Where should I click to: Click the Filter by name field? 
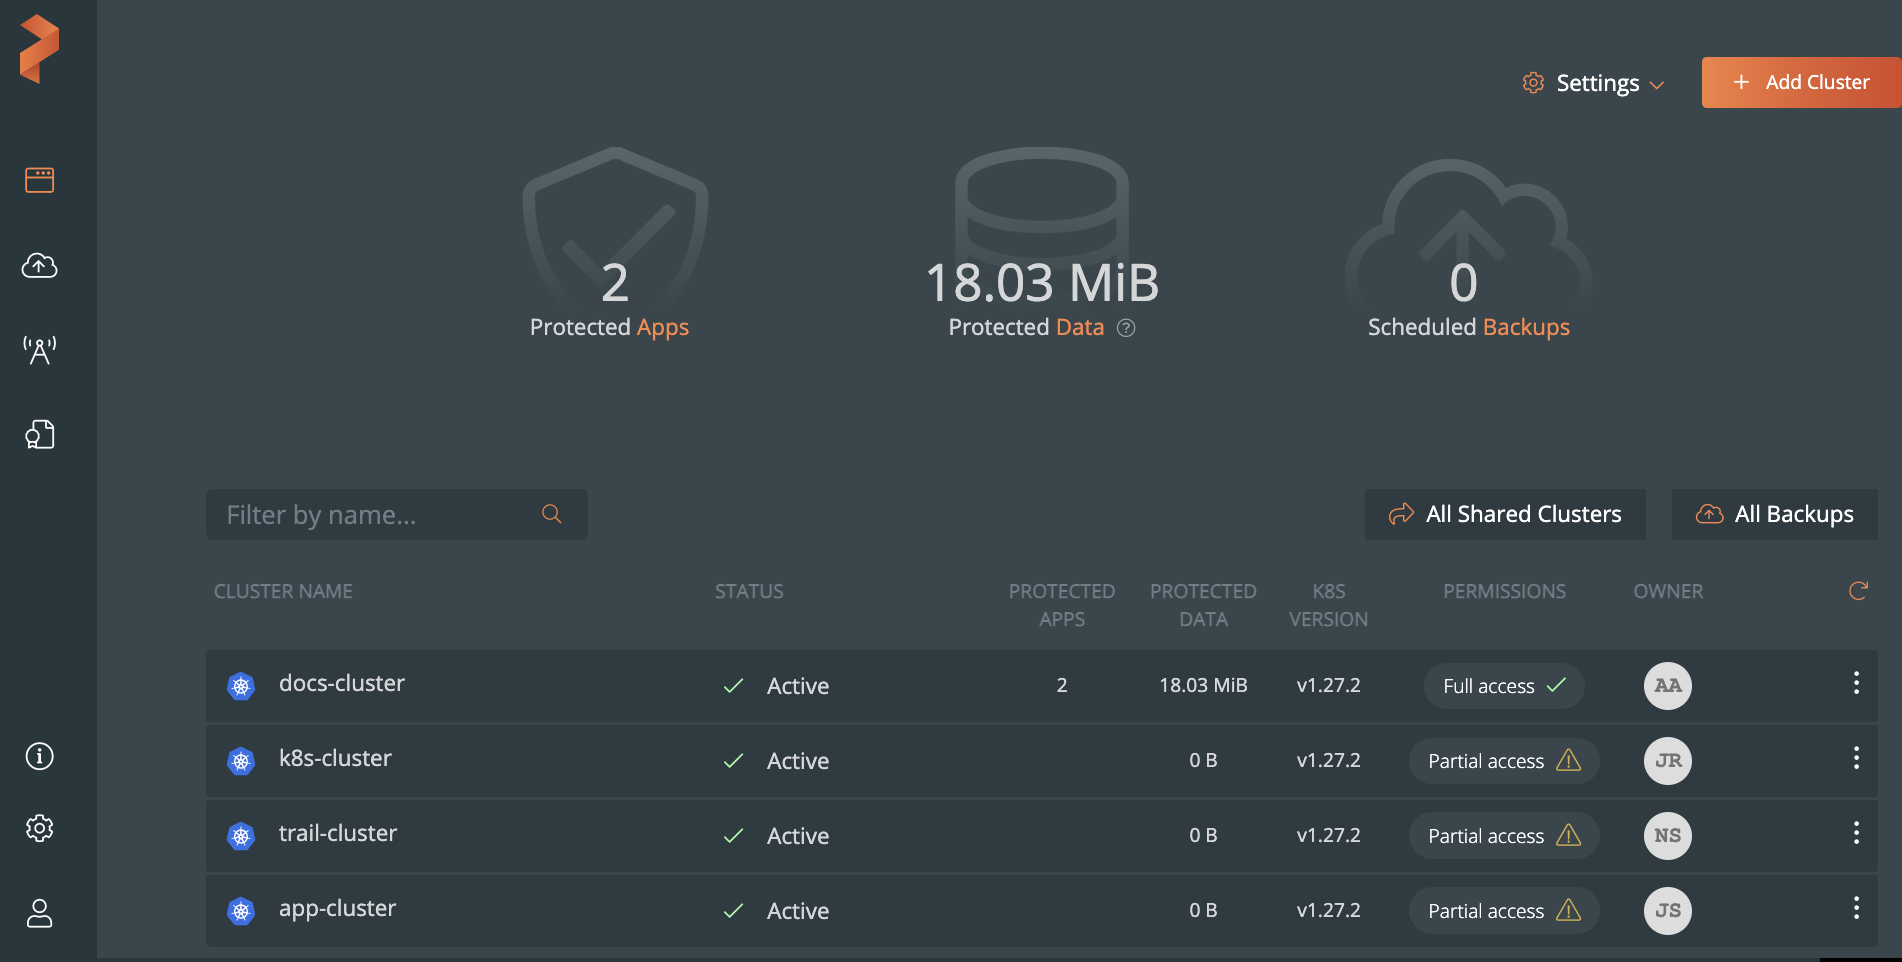(380, 515)
